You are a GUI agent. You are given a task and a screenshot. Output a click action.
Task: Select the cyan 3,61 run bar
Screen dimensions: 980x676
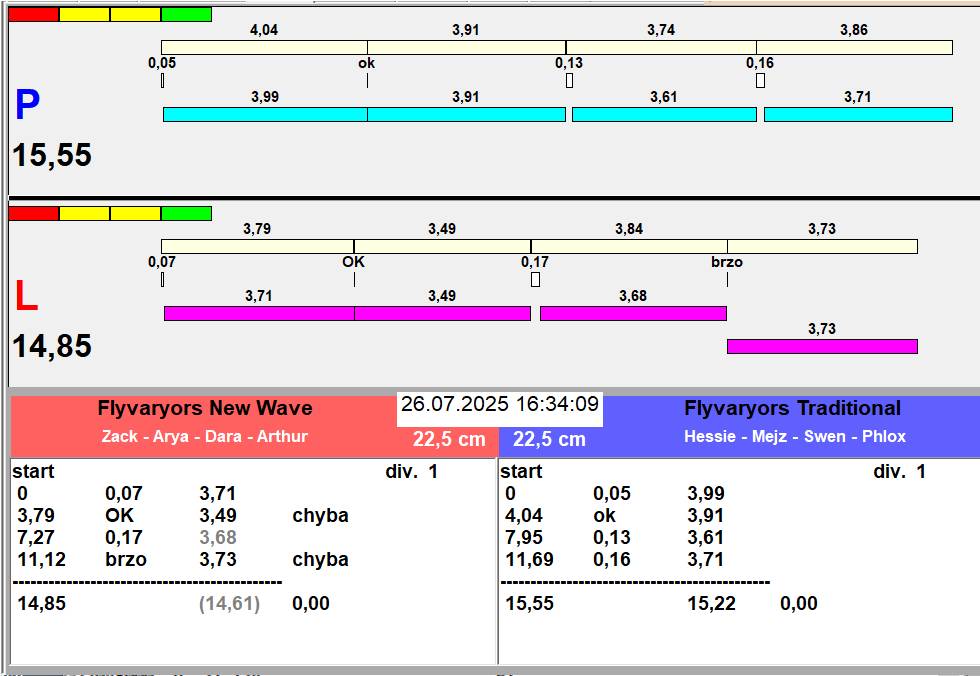pyautogui.click(x=663, y=115)
